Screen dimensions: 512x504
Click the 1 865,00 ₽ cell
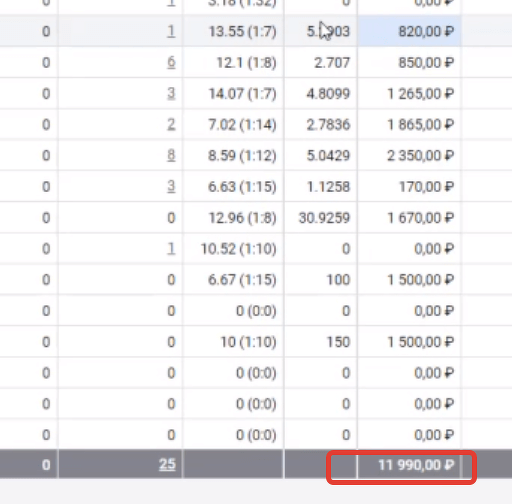[x=409, y=124]
